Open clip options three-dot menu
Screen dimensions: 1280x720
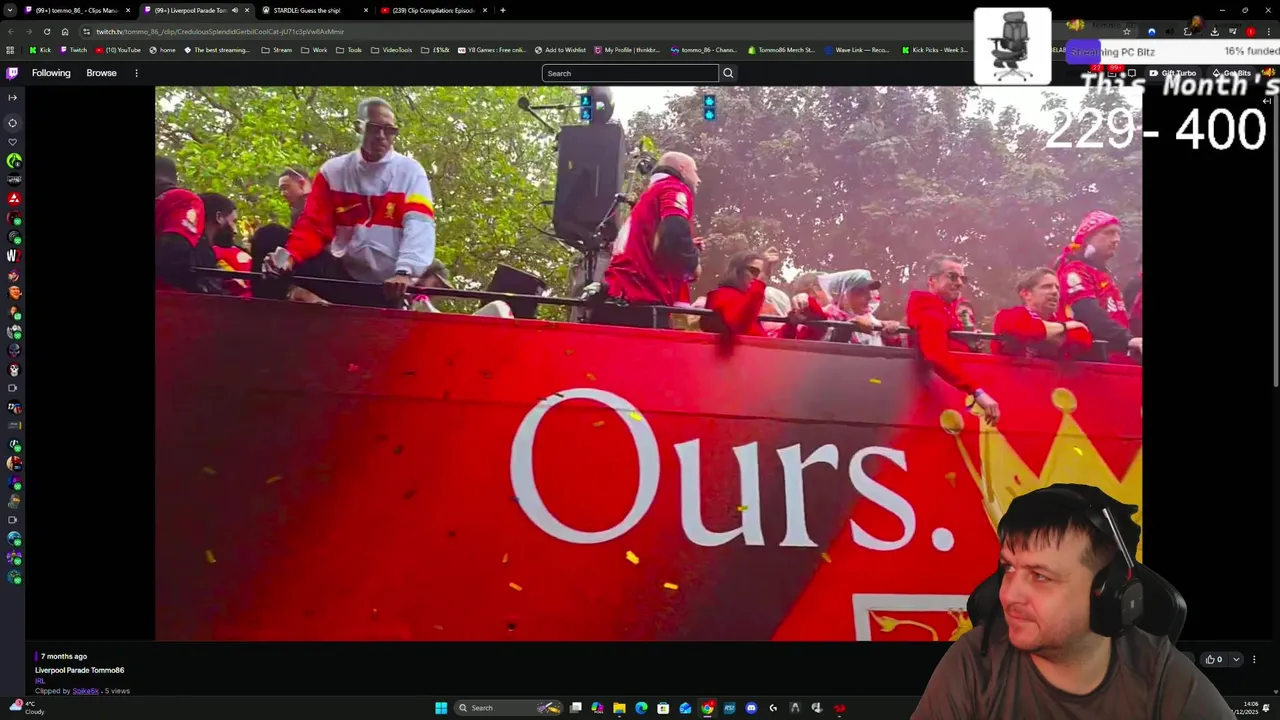click(1254, 659)
